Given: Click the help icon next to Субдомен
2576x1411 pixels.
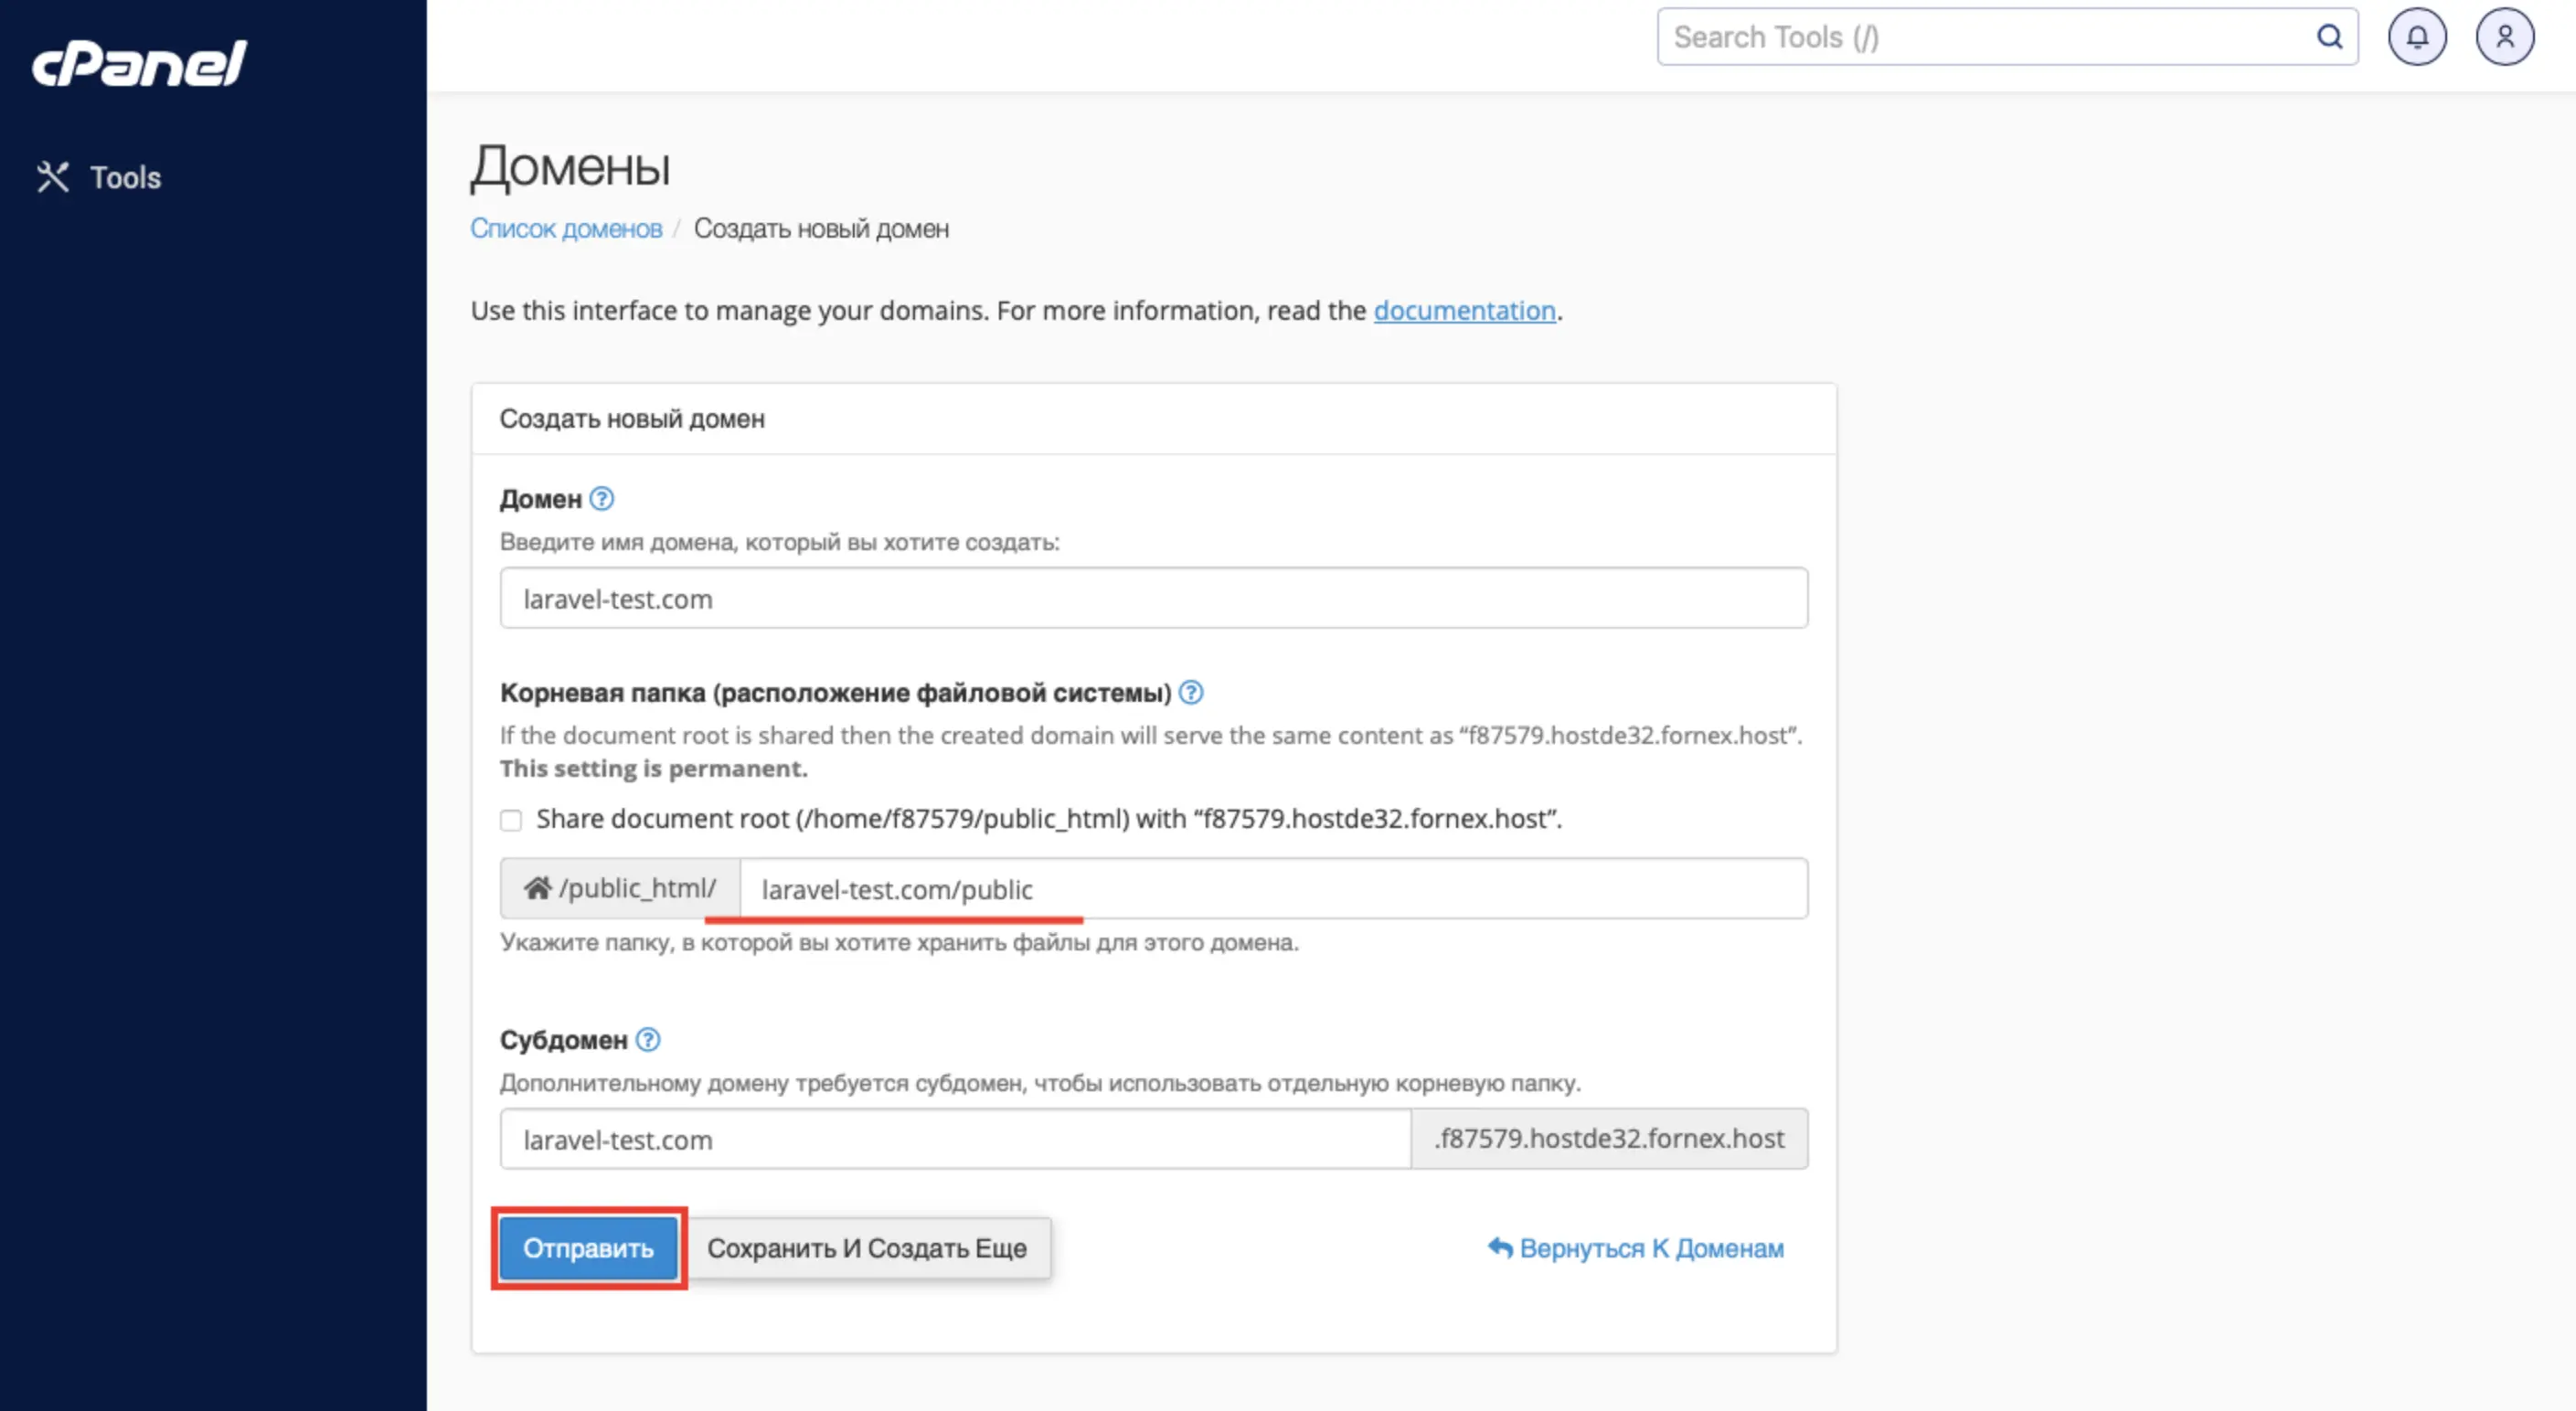Looking at the screenshot, I should (x=648, y=1040).
